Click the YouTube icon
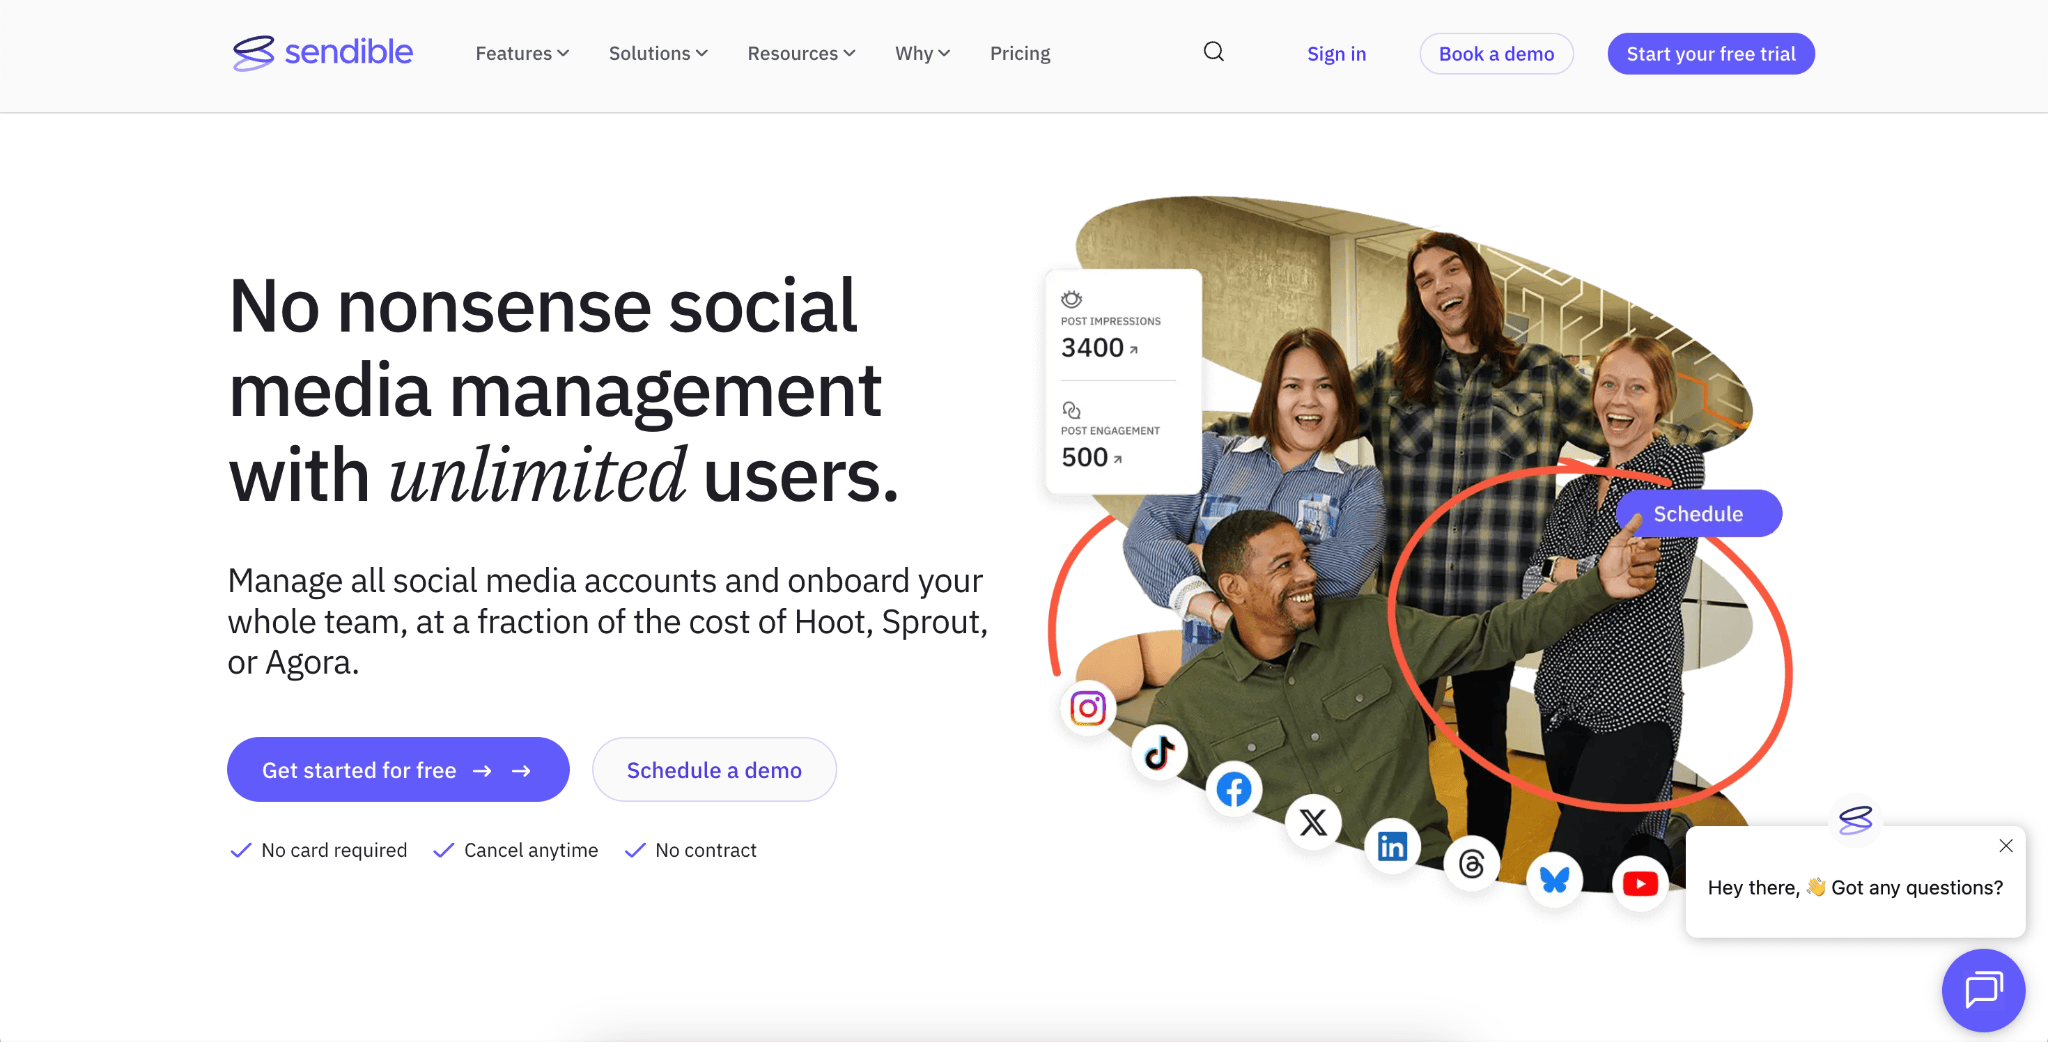2048x1042 pixels. [x=1640, y=883]
